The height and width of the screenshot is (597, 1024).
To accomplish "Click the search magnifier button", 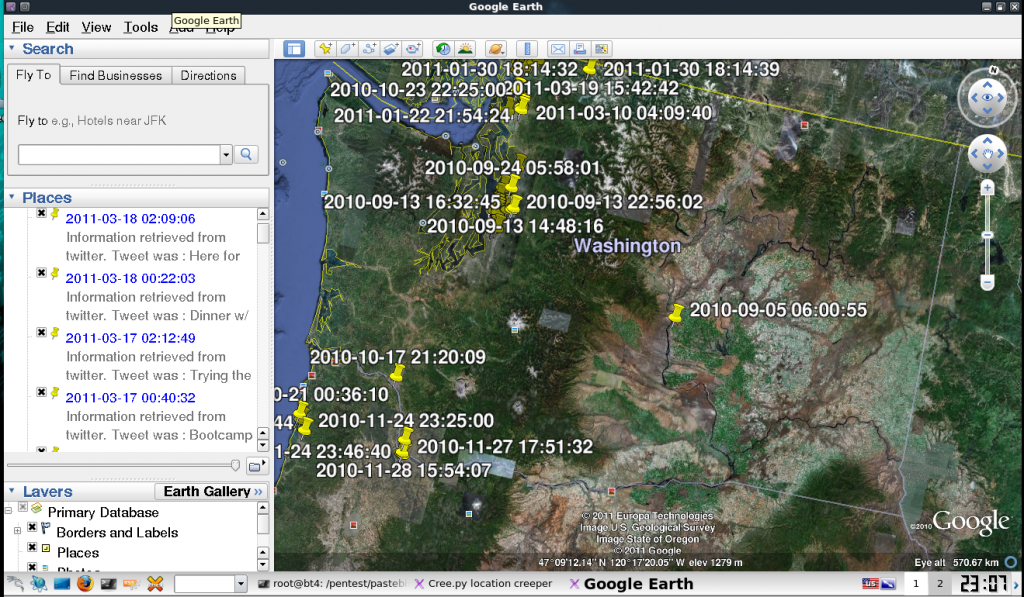I will pyautogui.click(x=246, y=154).
